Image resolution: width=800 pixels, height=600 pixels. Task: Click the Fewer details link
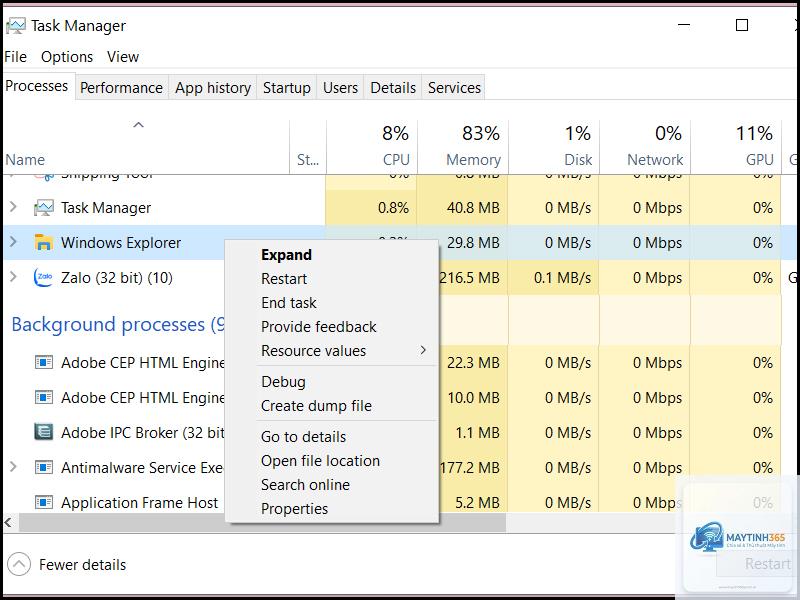[x=82, y=565]
